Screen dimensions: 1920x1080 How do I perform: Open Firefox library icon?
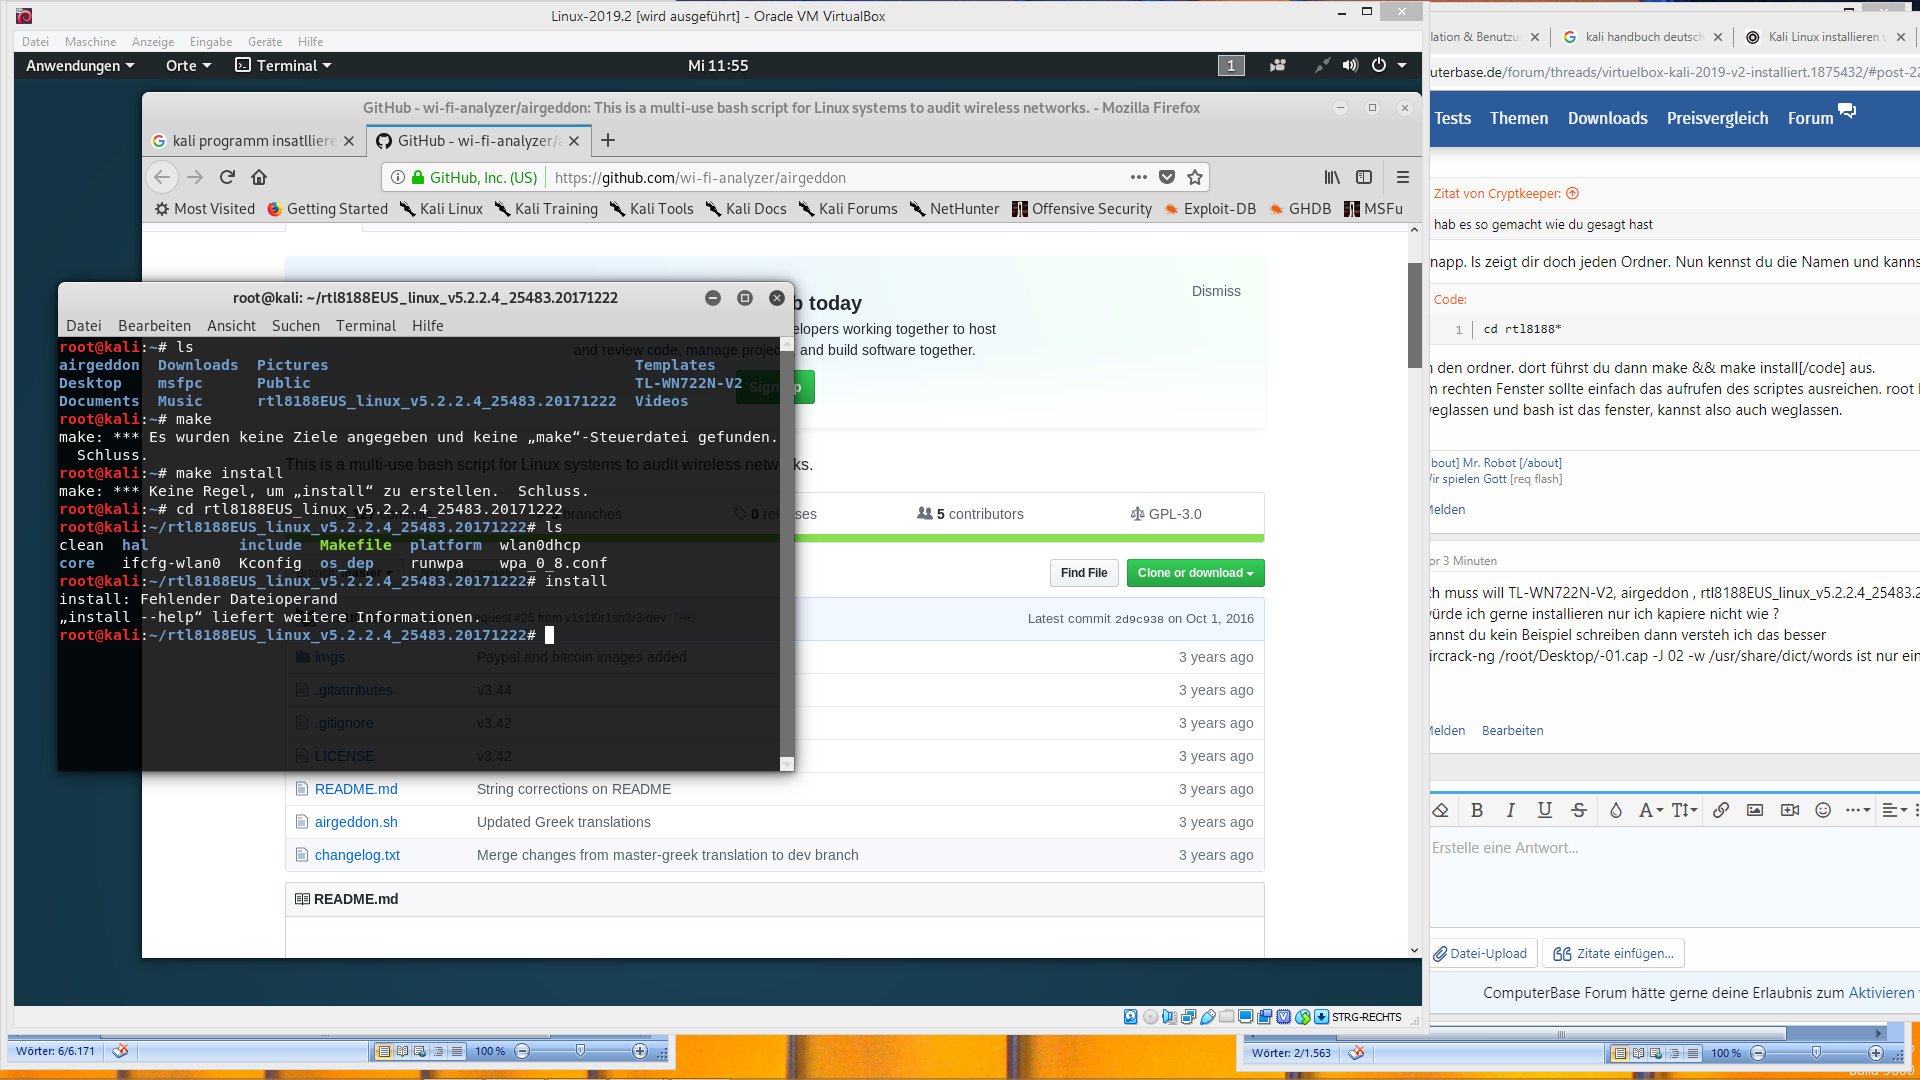pyautogui.click(x=1332, y=177)
